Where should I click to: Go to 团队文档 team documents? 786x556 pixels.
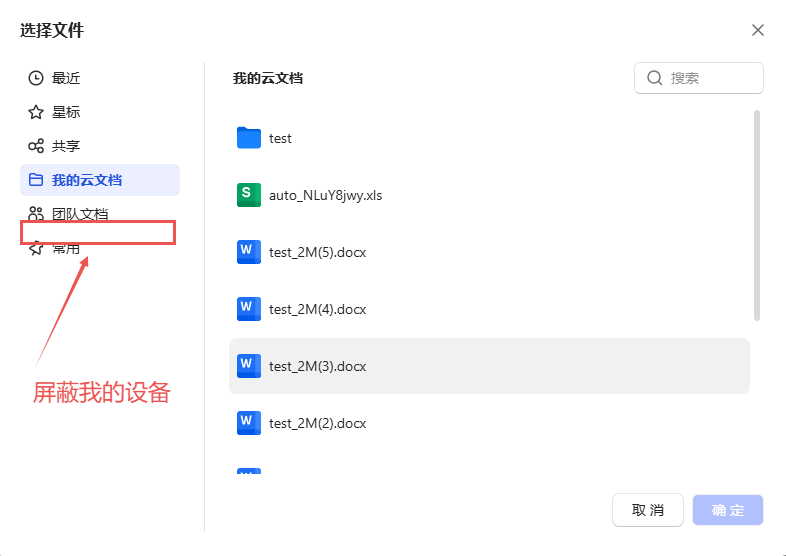[x=80, y=213]
